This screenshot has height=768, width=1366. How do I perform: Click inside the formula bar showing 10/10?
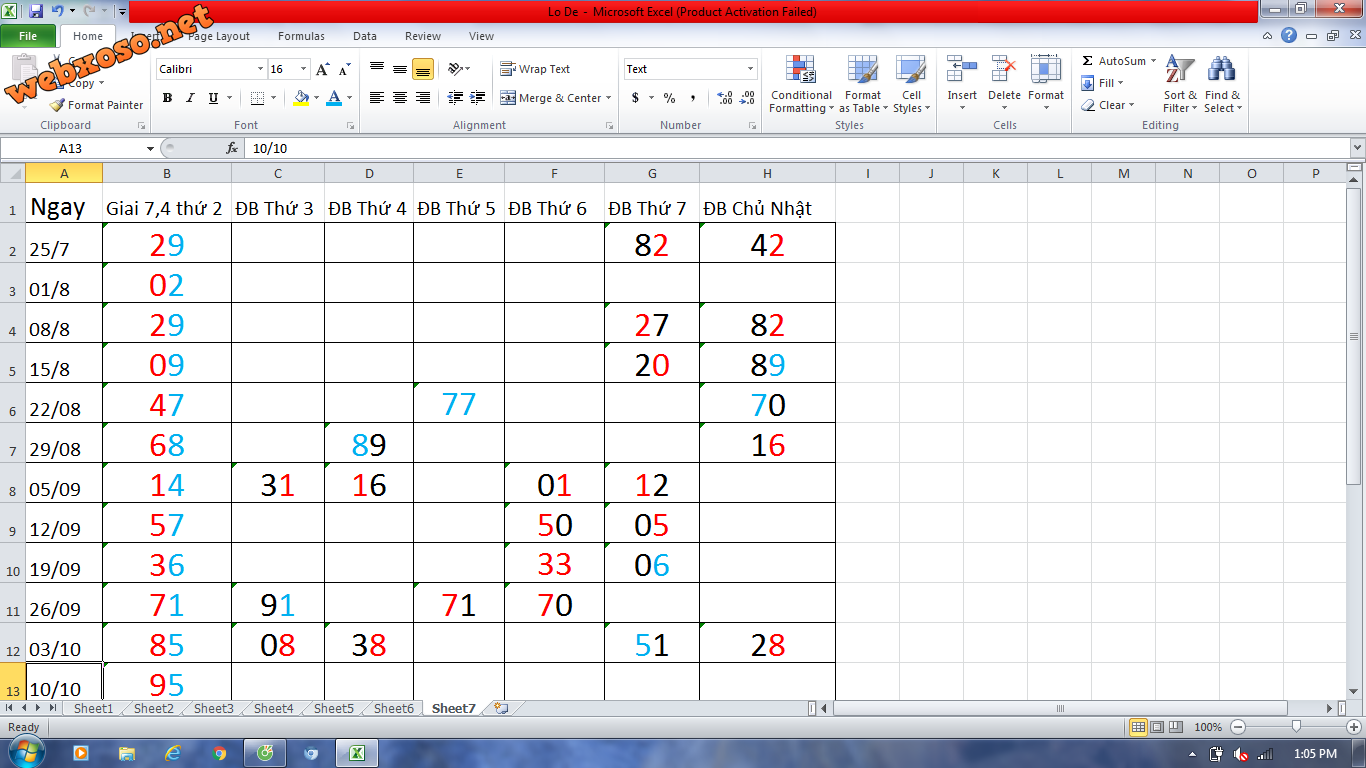700,148
